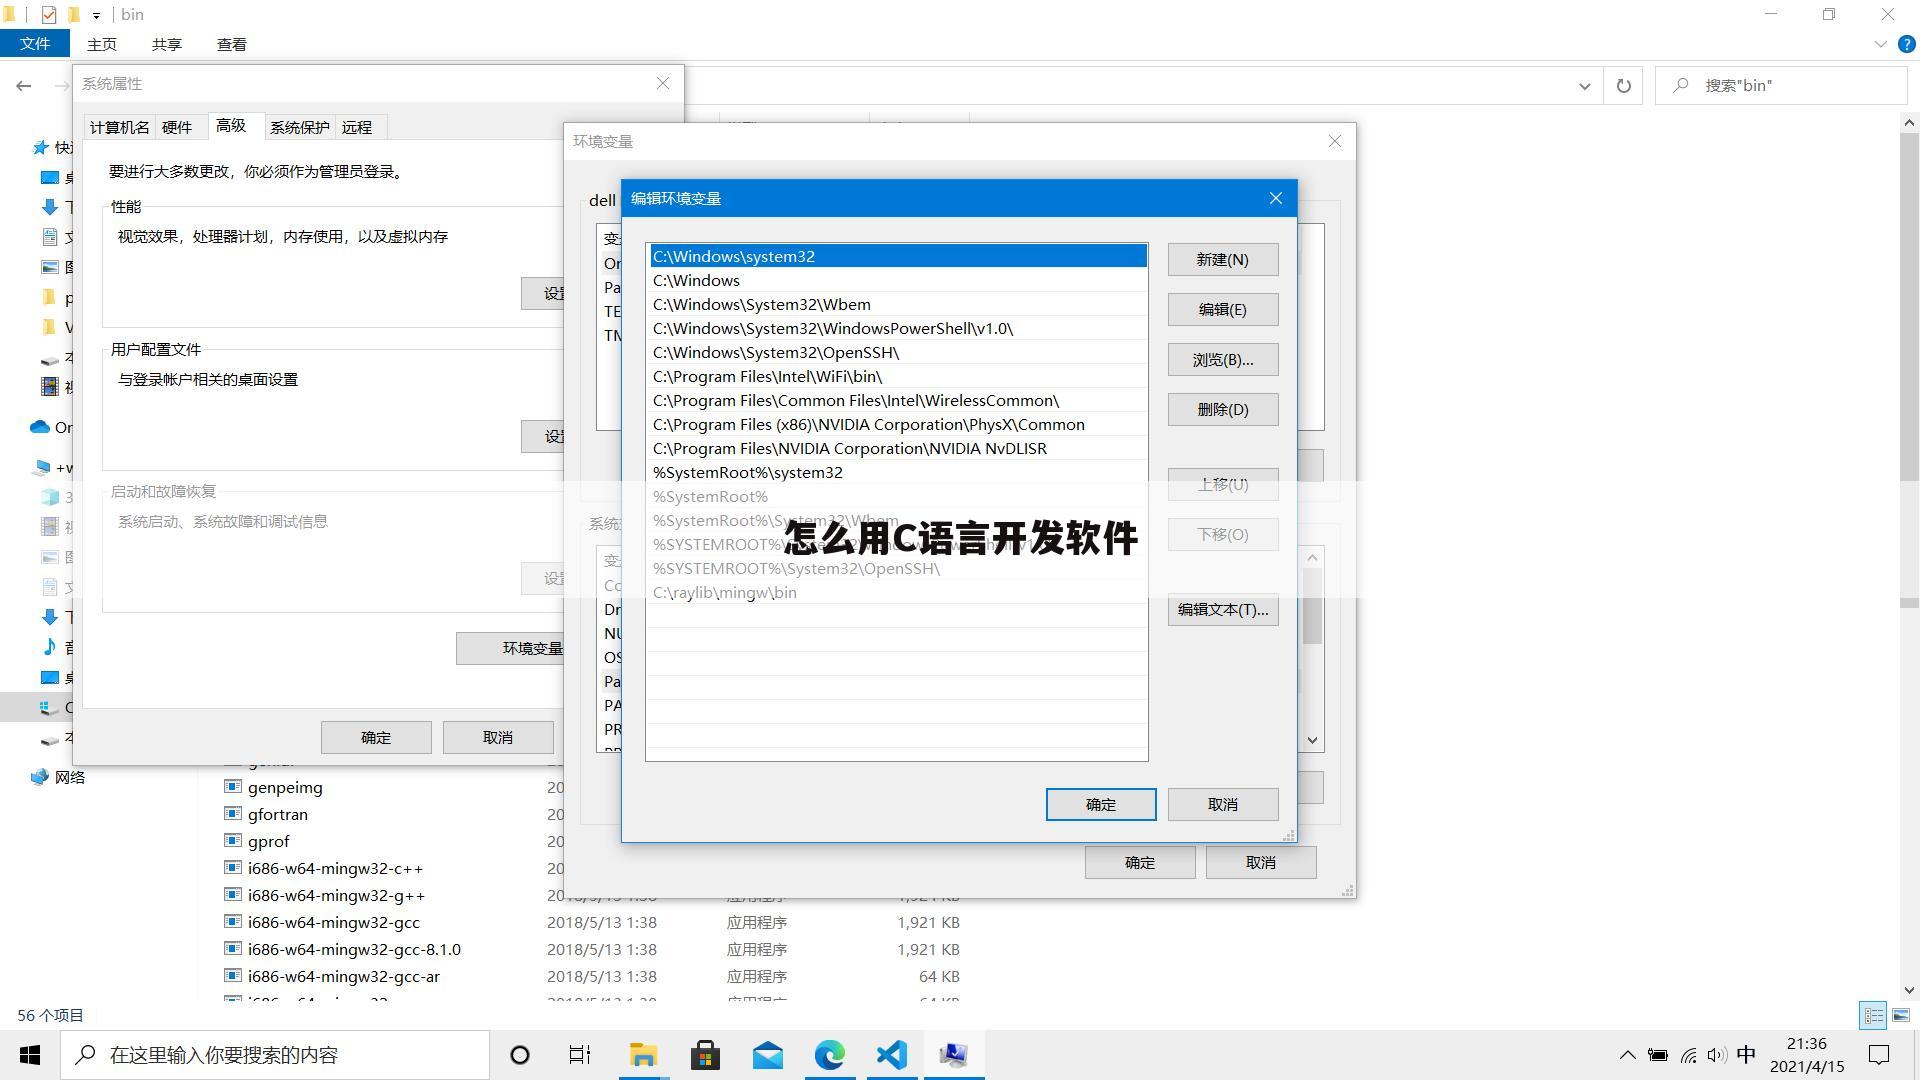Open the Mail app on the taskbar
The image size is (1920, 1080).
click(x=767, y=1054)
